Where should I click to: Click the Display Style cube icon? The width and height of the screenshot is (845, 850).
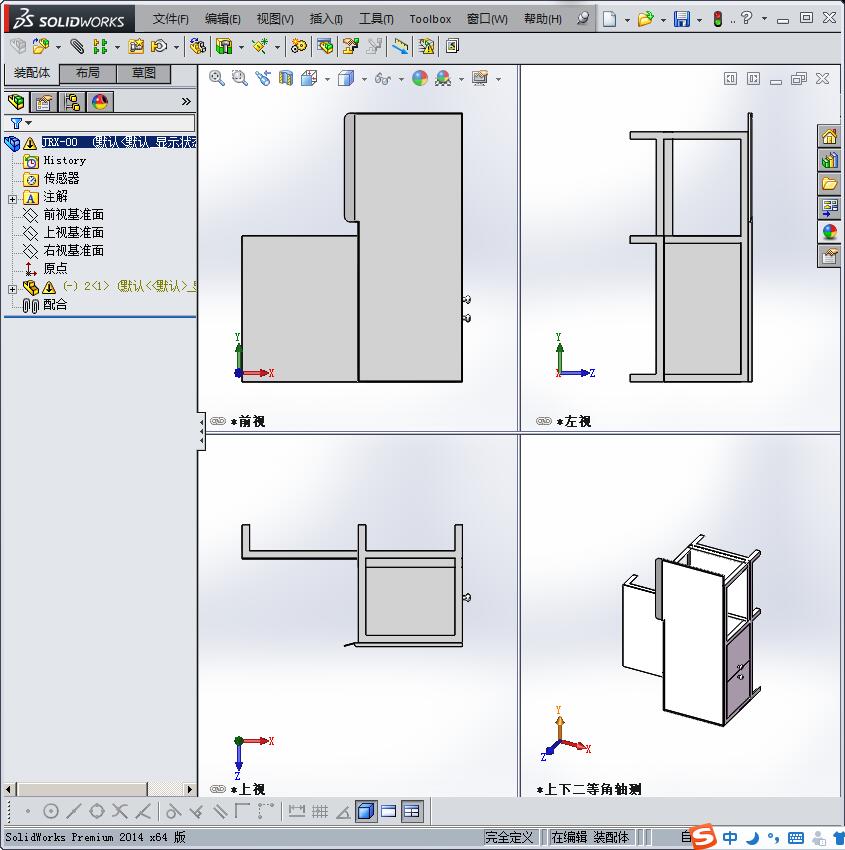pyautogui.click(x=346, y=79)
